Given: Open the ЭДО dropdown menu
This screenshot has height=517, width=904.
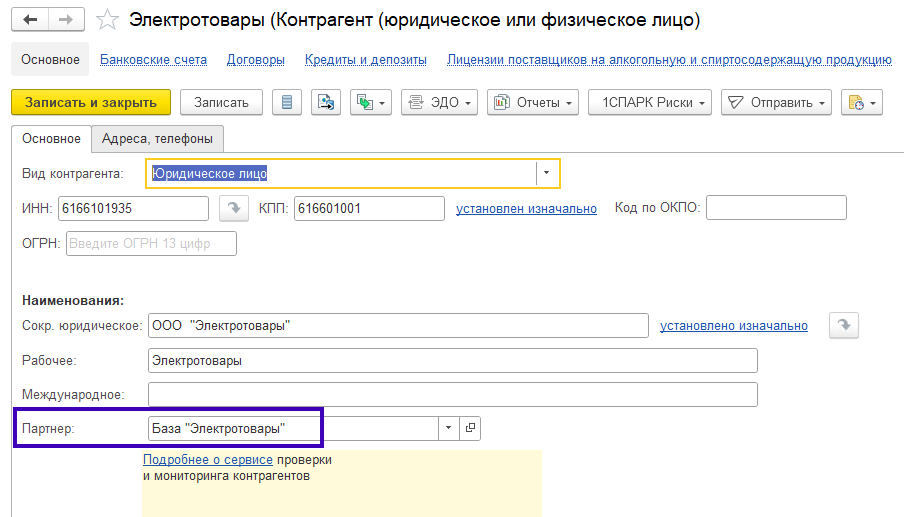Looking at the screenshot, I should point(439,103).
